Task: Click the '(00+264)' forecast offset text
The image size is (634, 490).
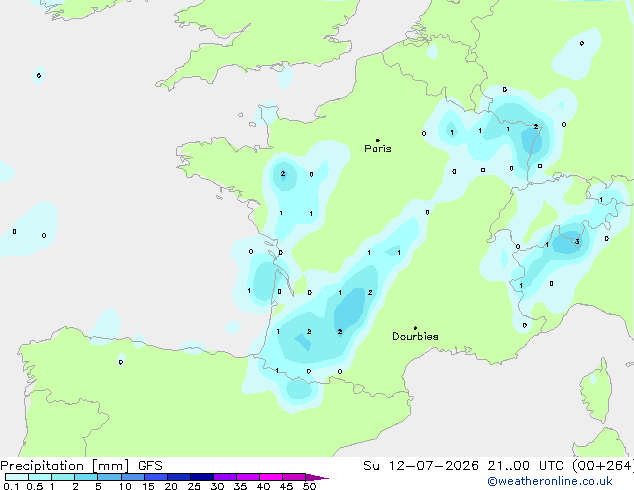Action: pyautogui.click(x=602, y=466)
